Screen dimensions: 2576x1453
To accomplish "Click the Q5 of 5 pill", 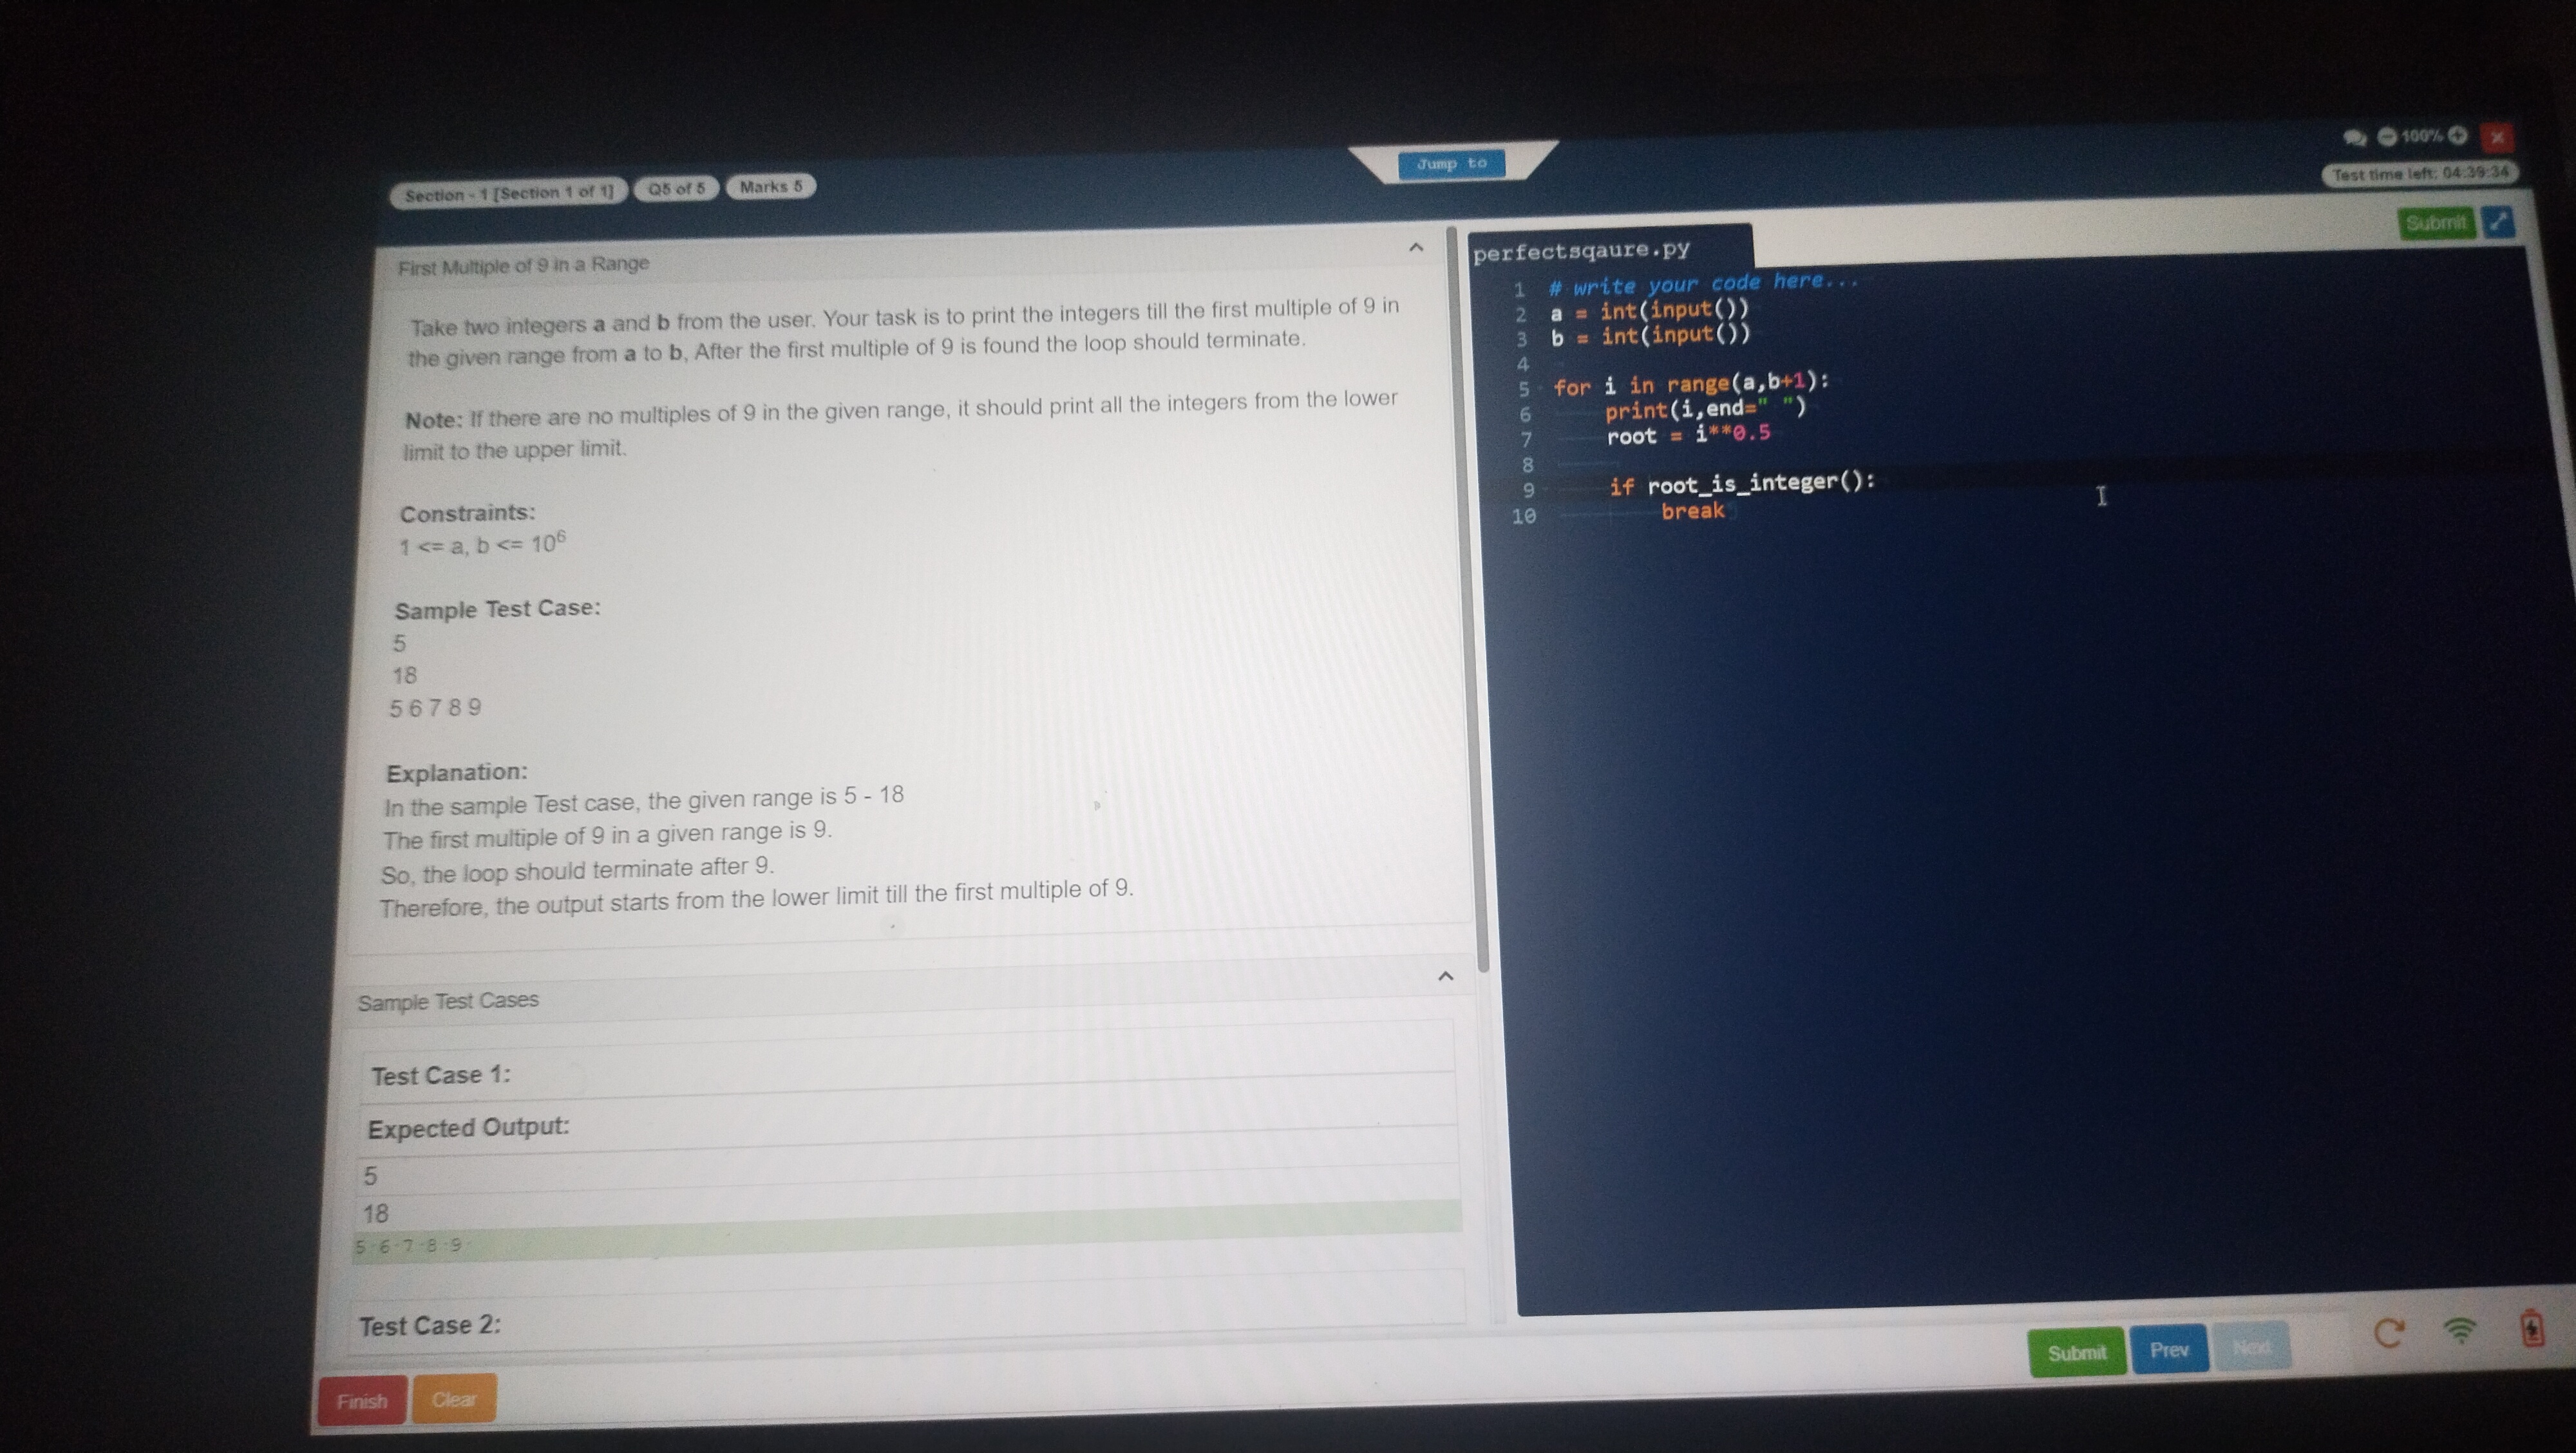I will pyautogui.click(x=676, y=188).
